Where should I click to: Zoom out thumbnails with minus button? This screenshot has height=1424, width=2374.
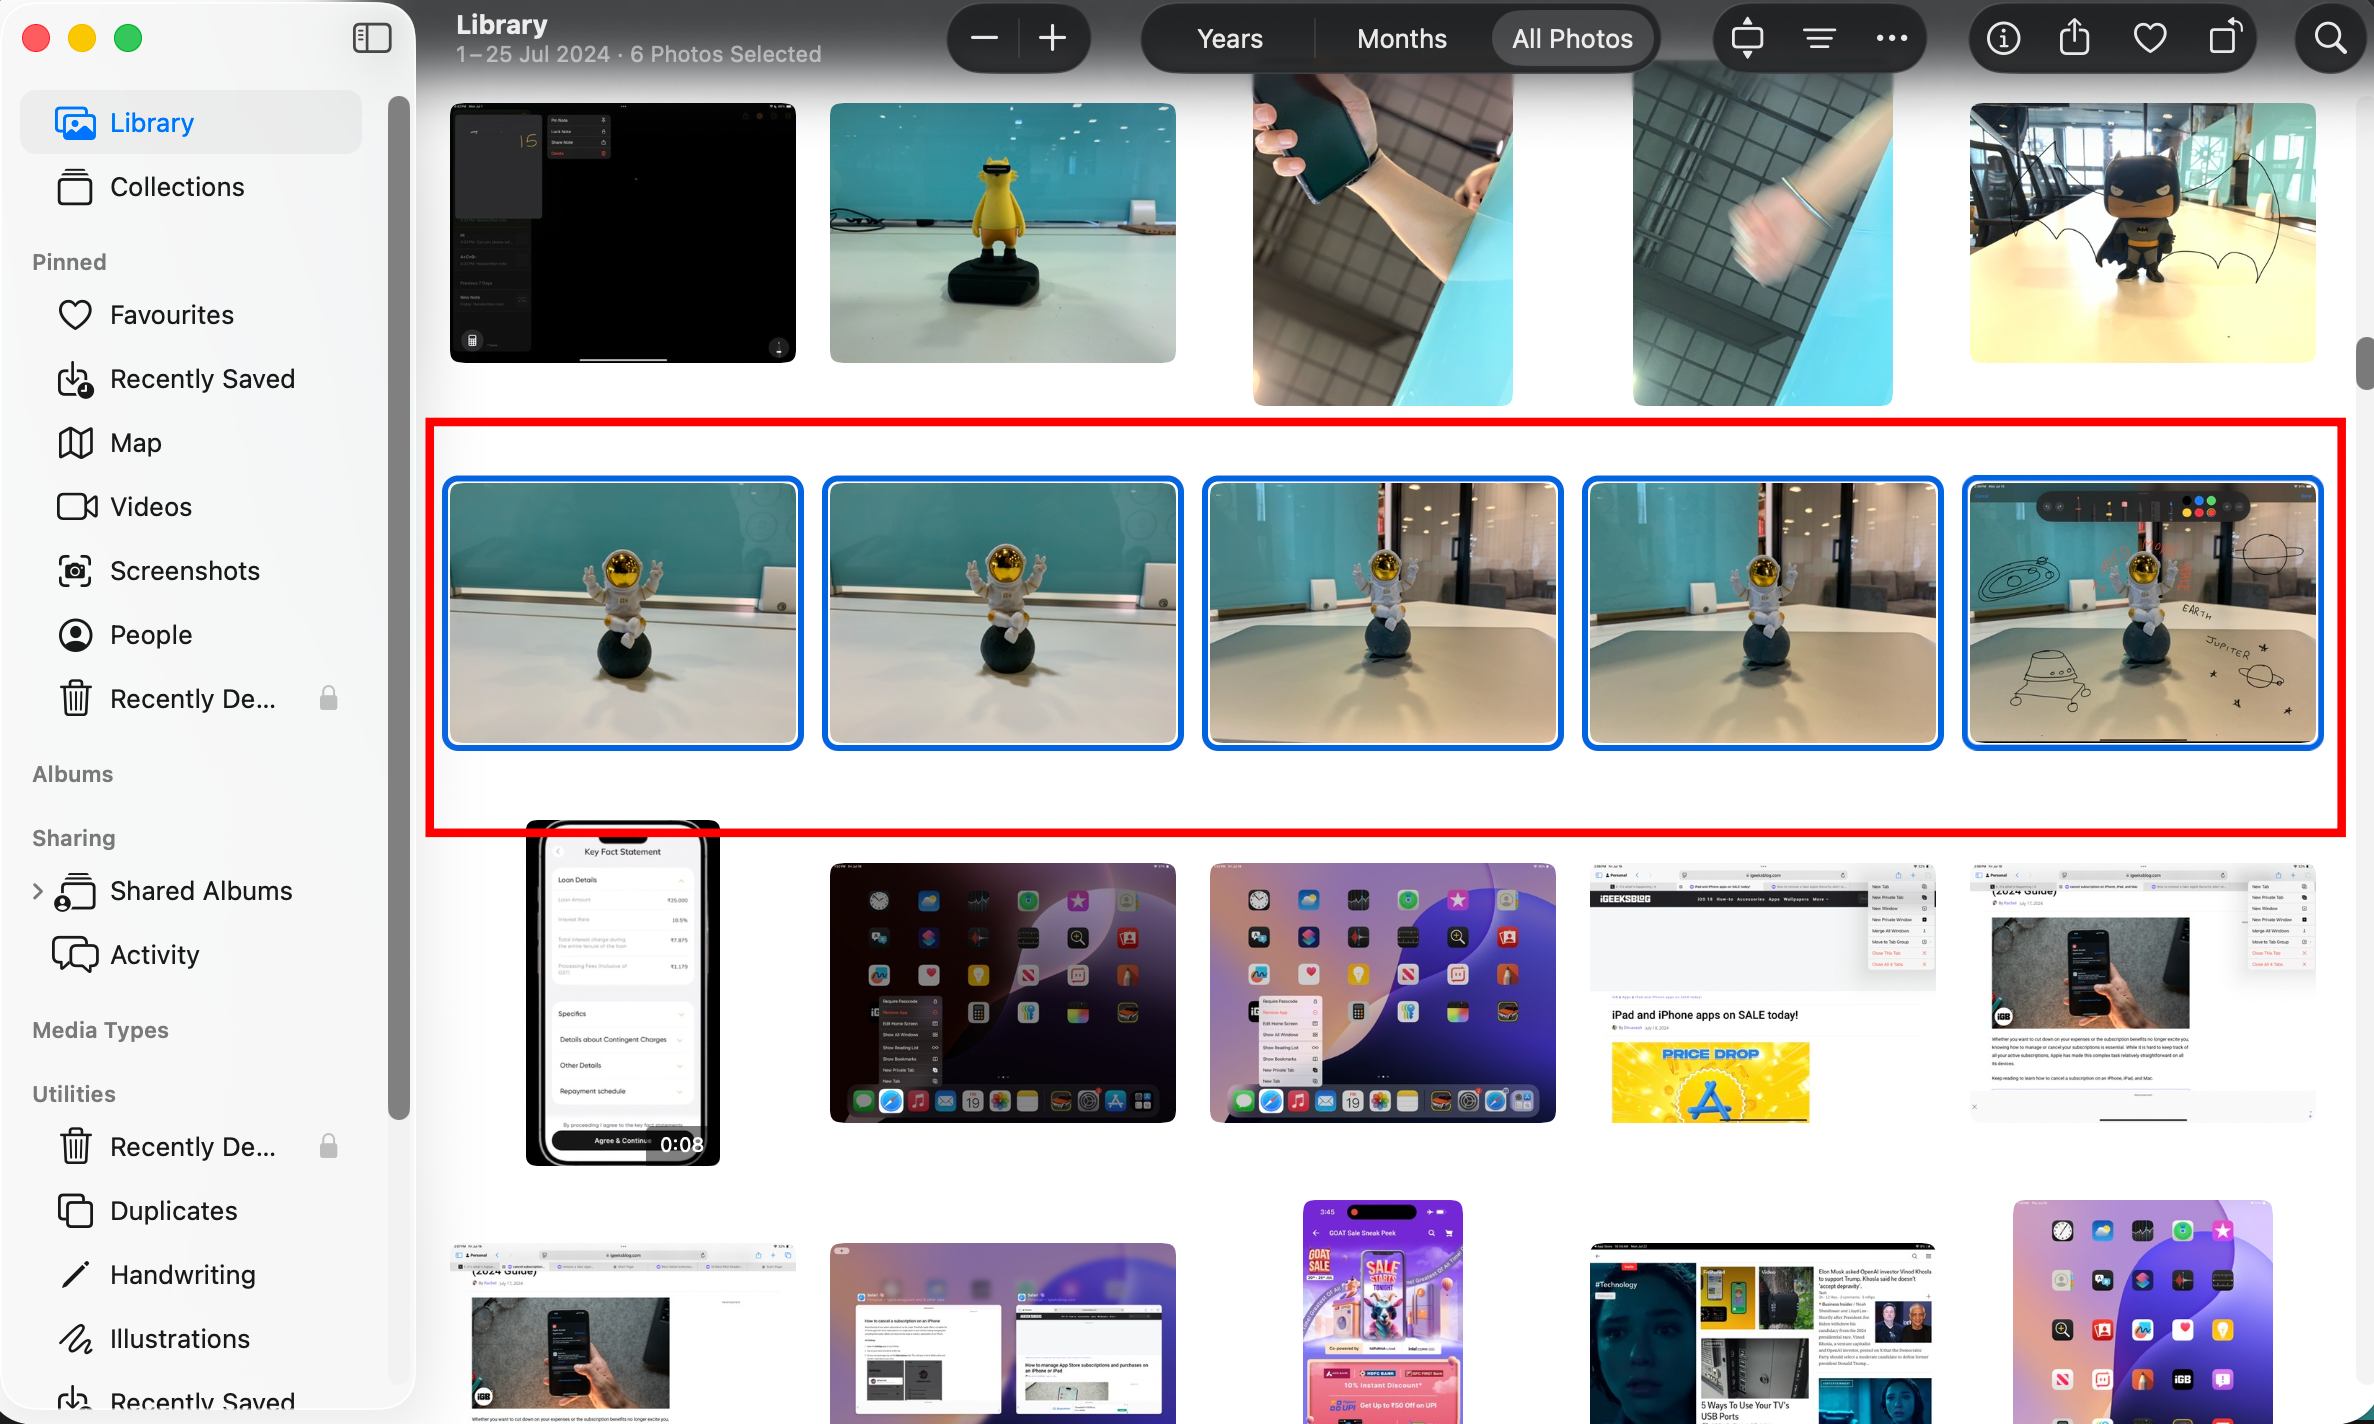984,39
